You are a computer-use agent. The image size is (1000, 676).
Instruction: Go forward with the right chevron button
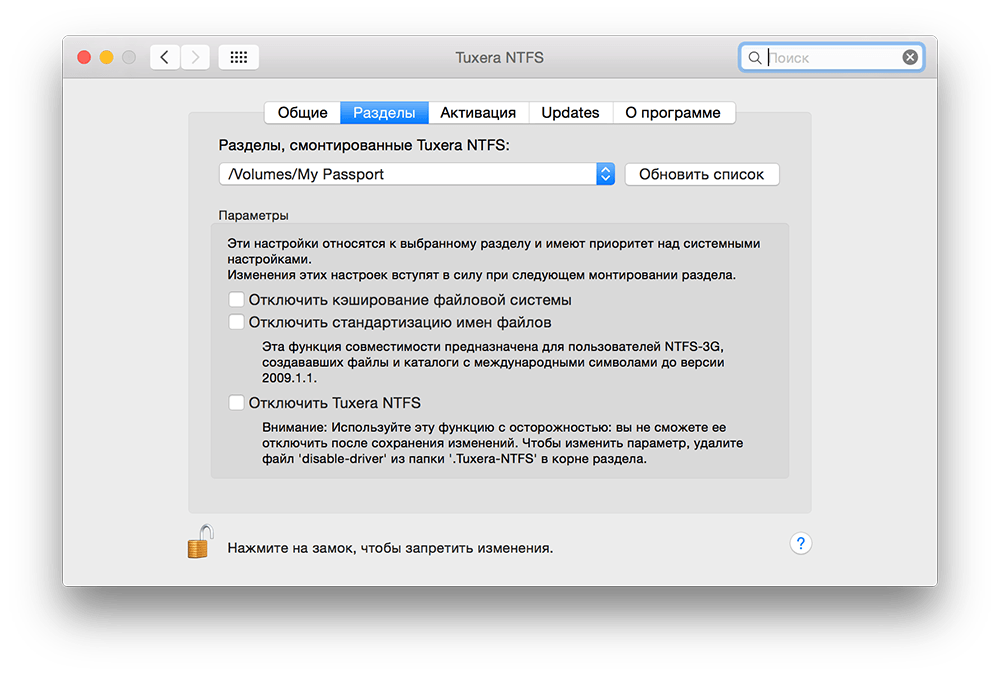pos(195,57)
